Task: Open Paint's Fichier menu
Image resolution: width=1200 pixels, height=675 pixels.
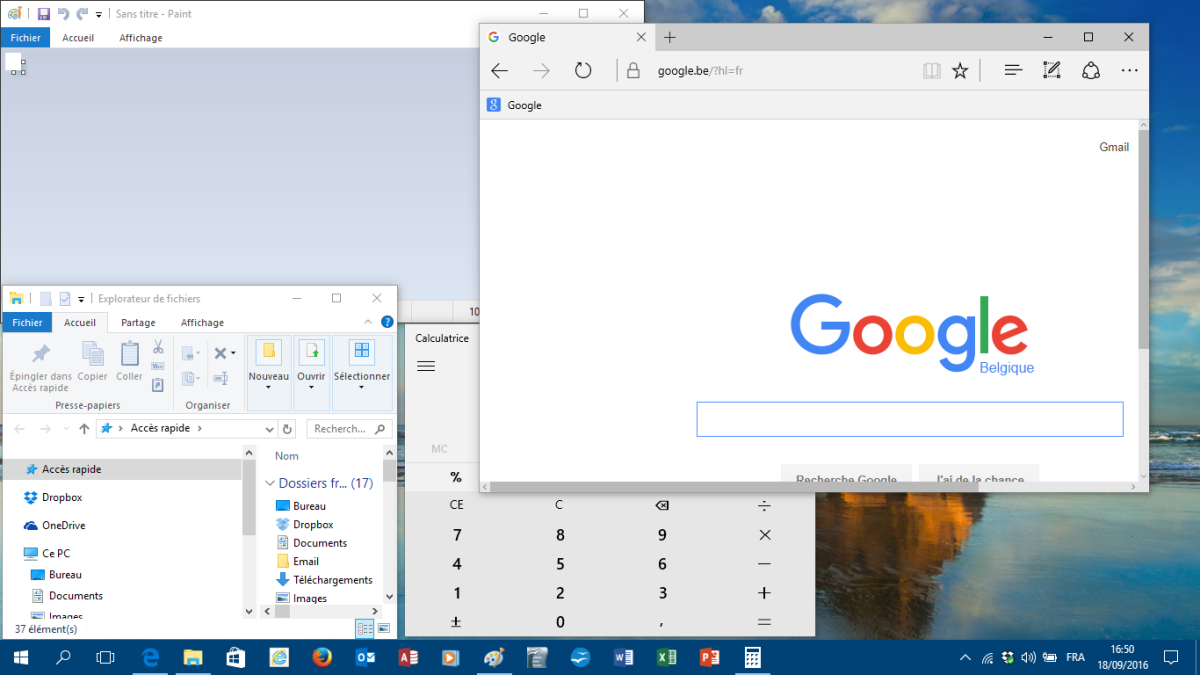Action: (x=25, y=38)
